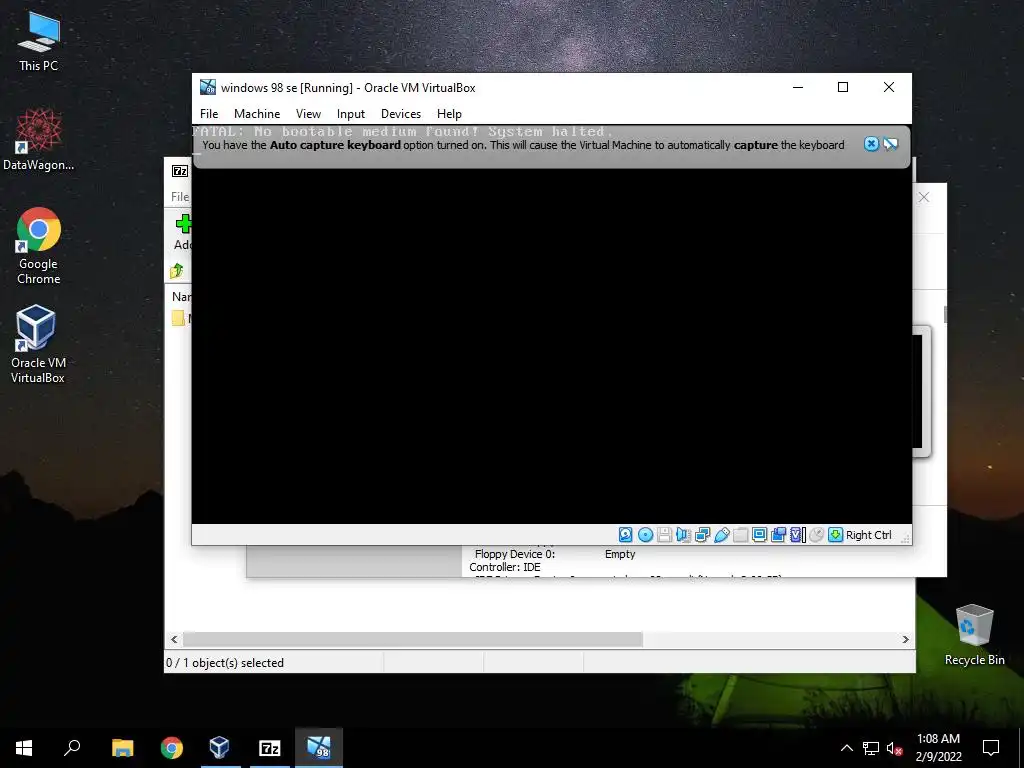Open the floppy disk indicator in VM status bar
Screen dimensions: 1024x768
[664, 535]
